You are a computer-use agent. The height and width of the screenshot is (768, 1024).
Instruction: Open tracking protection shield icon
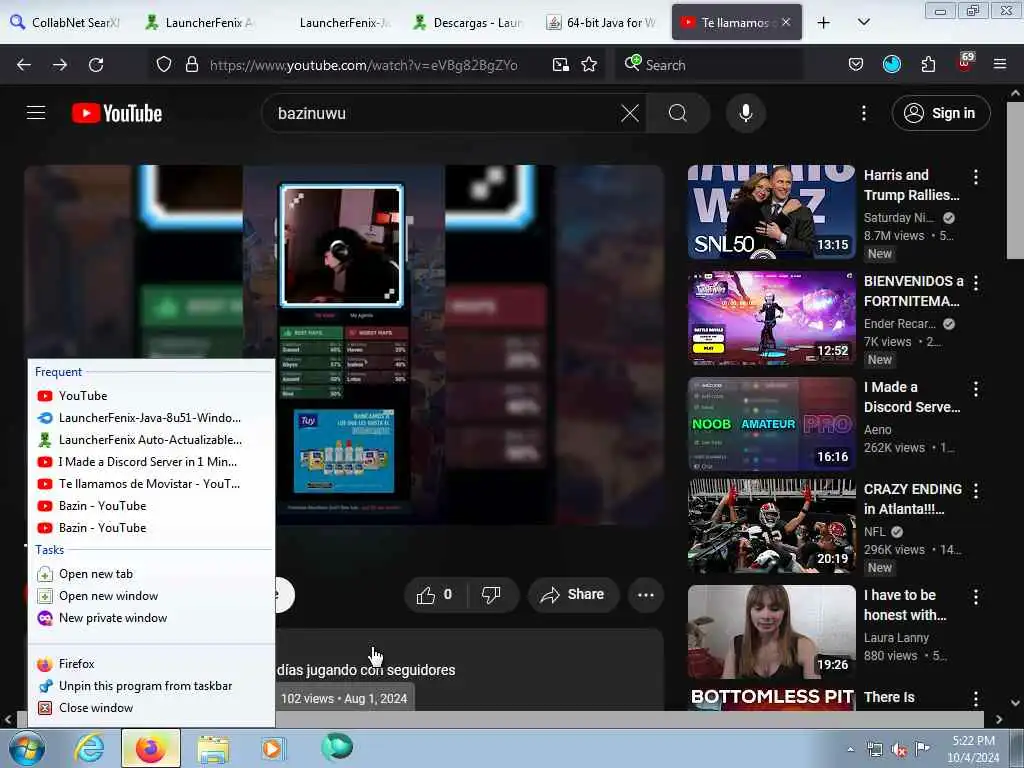point(164,65)
